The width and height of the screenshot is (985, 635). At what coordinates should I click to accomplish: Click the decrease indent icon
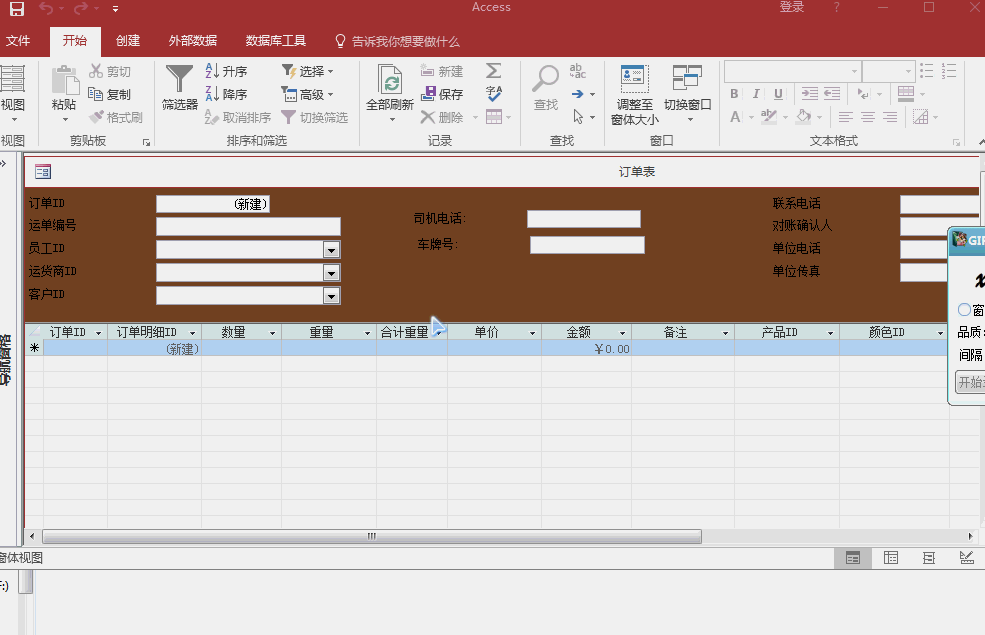pos(832,94)
